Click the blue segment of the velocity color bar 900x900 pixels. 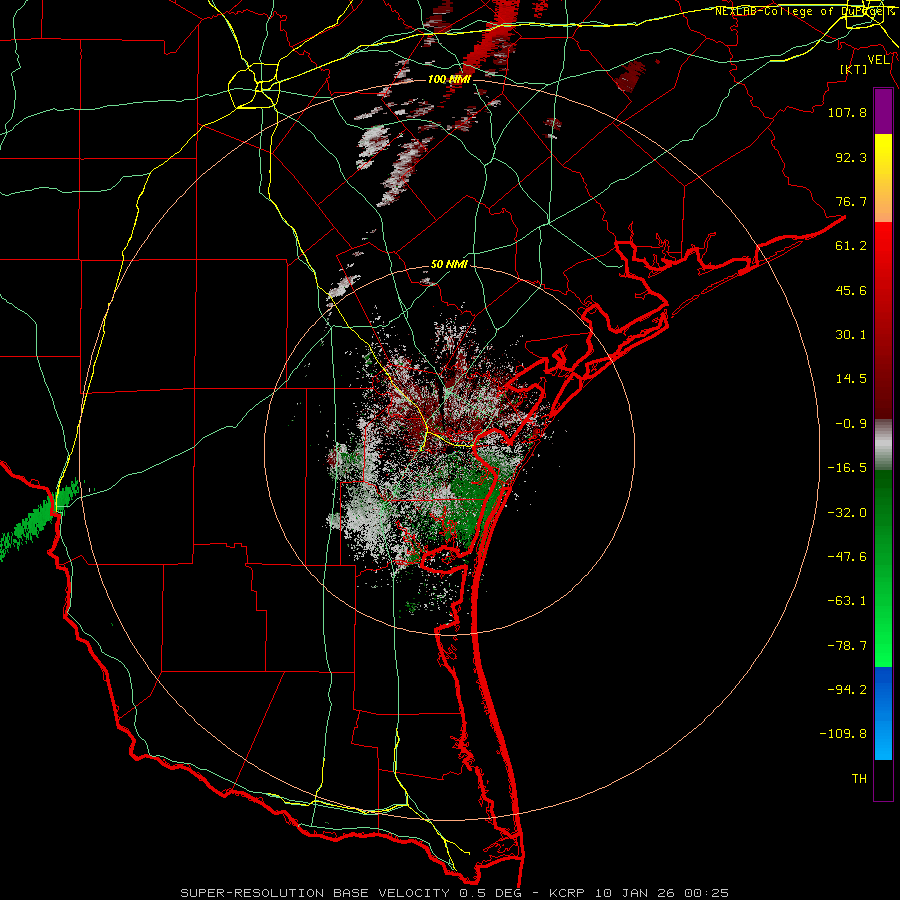click(883, 713)
